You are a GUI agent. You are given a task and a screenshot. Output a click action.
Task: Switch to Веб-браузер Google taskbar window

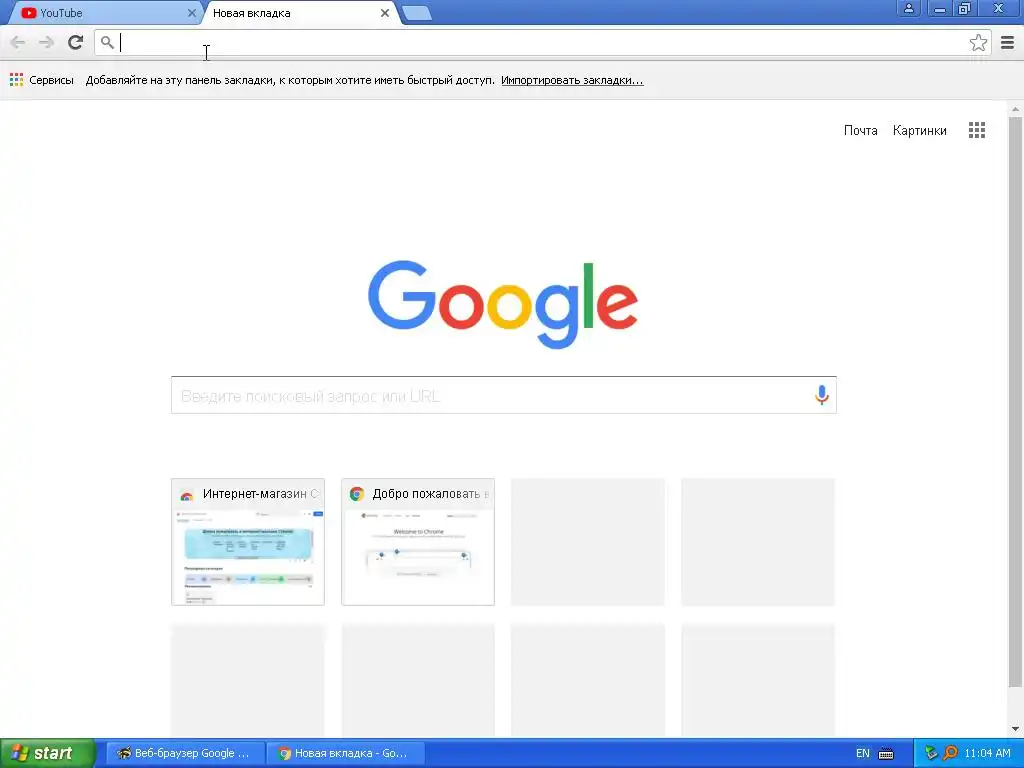[x=185, y=753]
